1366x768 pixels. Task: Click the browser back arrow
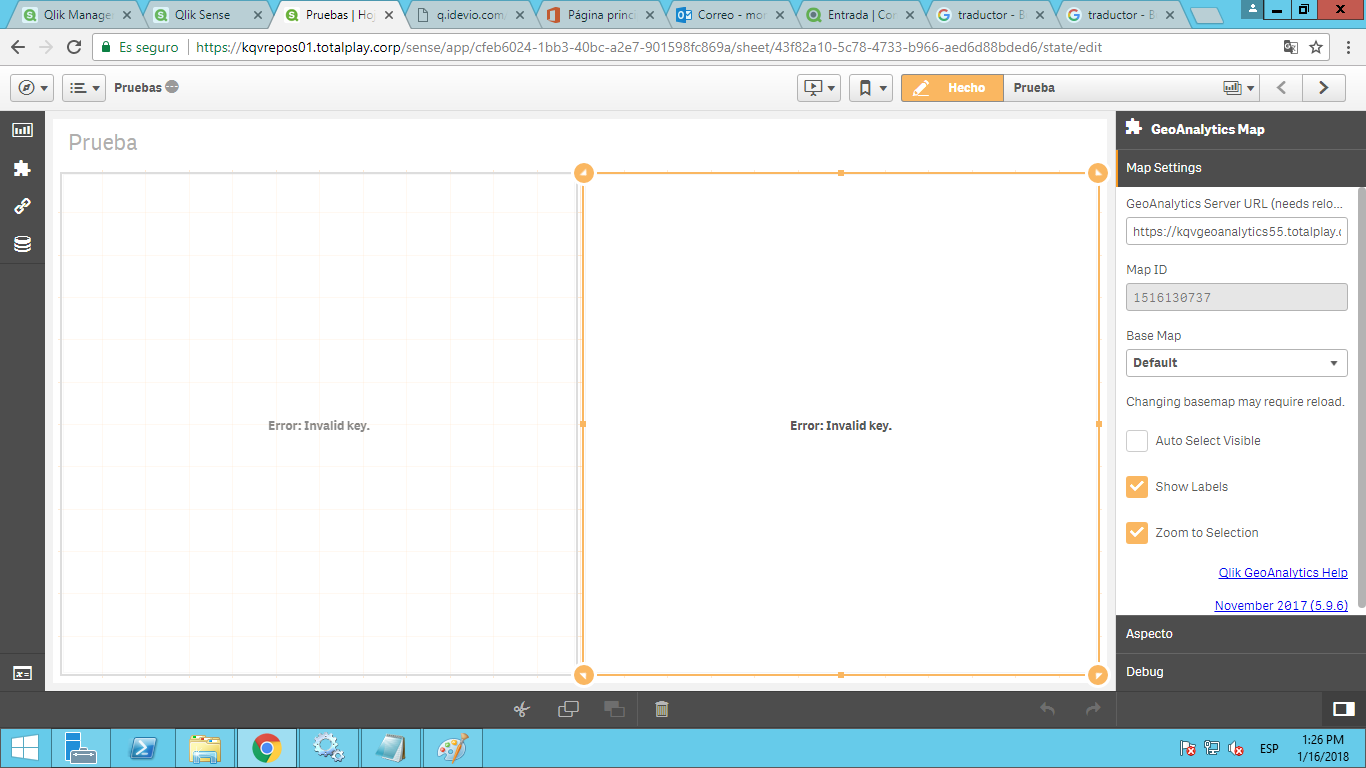(18, 47)
